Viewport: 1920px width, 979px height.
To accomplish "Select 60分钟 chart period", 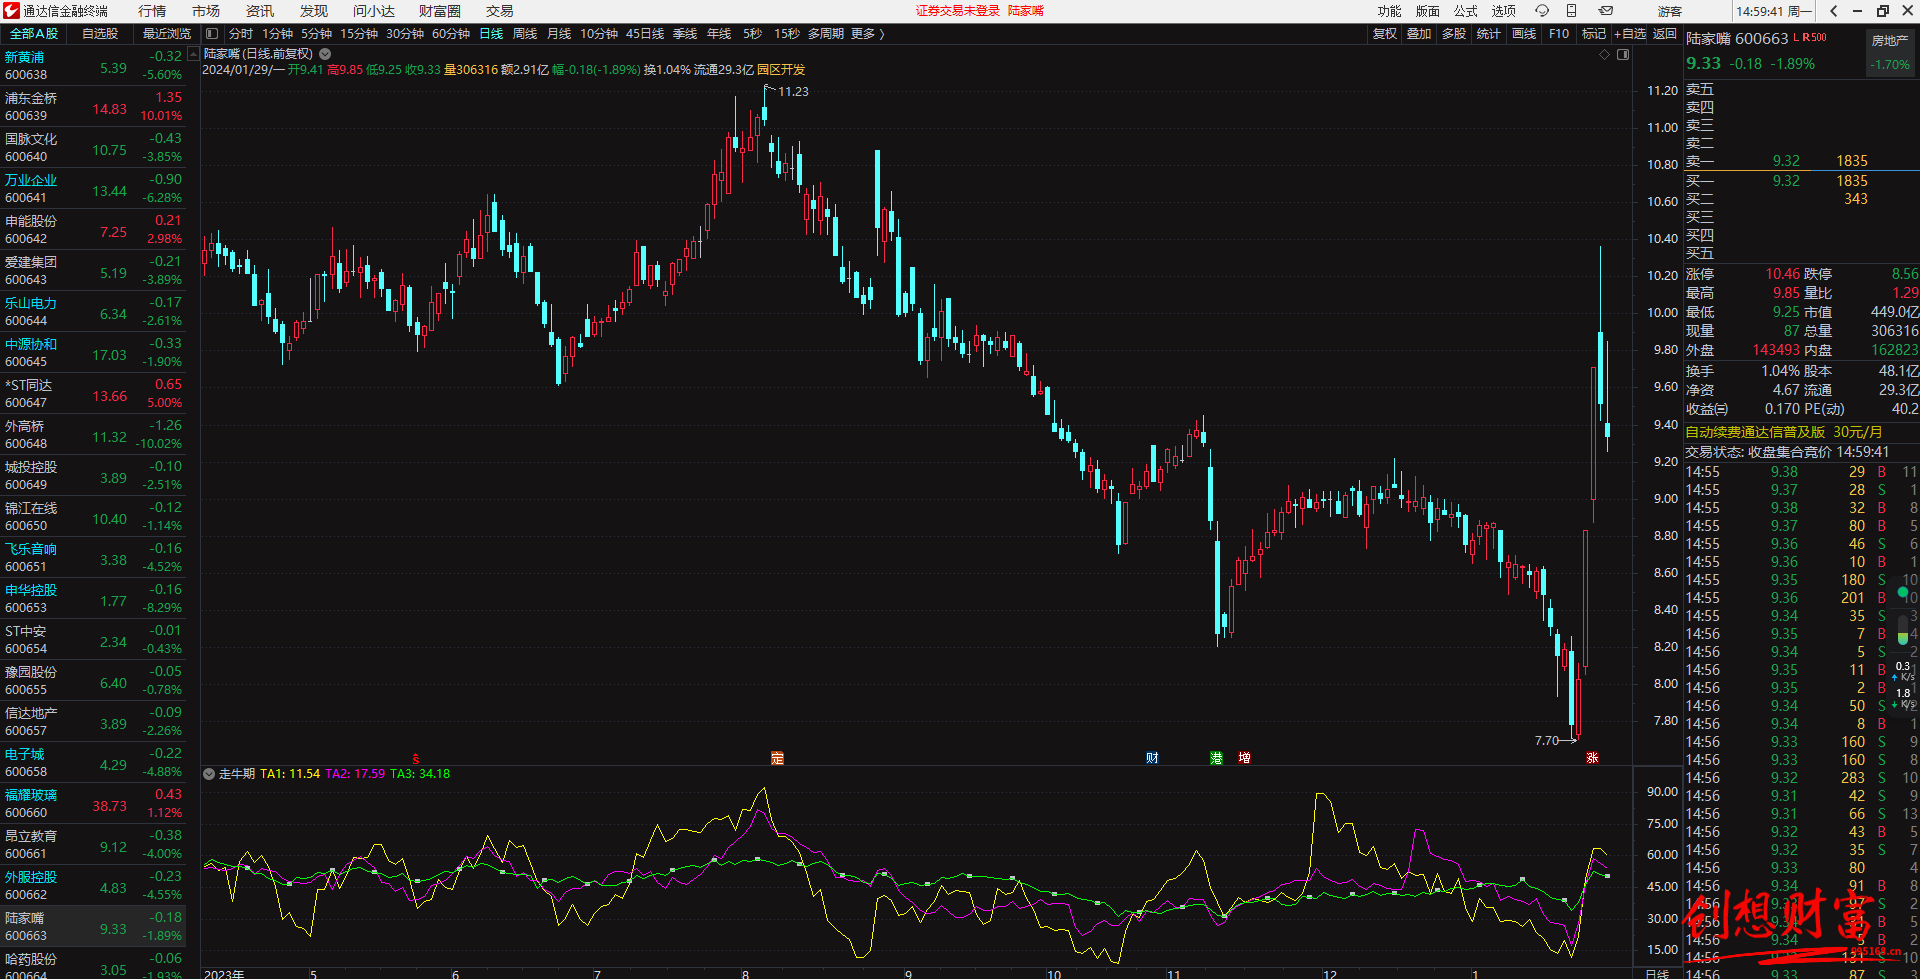I will (451, 34).
